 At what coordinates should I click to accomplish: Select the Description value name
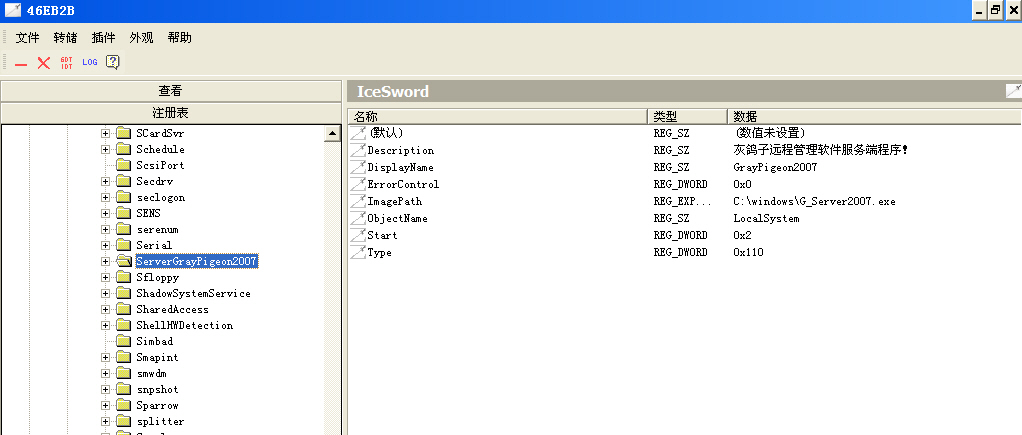click(x=400, y=151)
